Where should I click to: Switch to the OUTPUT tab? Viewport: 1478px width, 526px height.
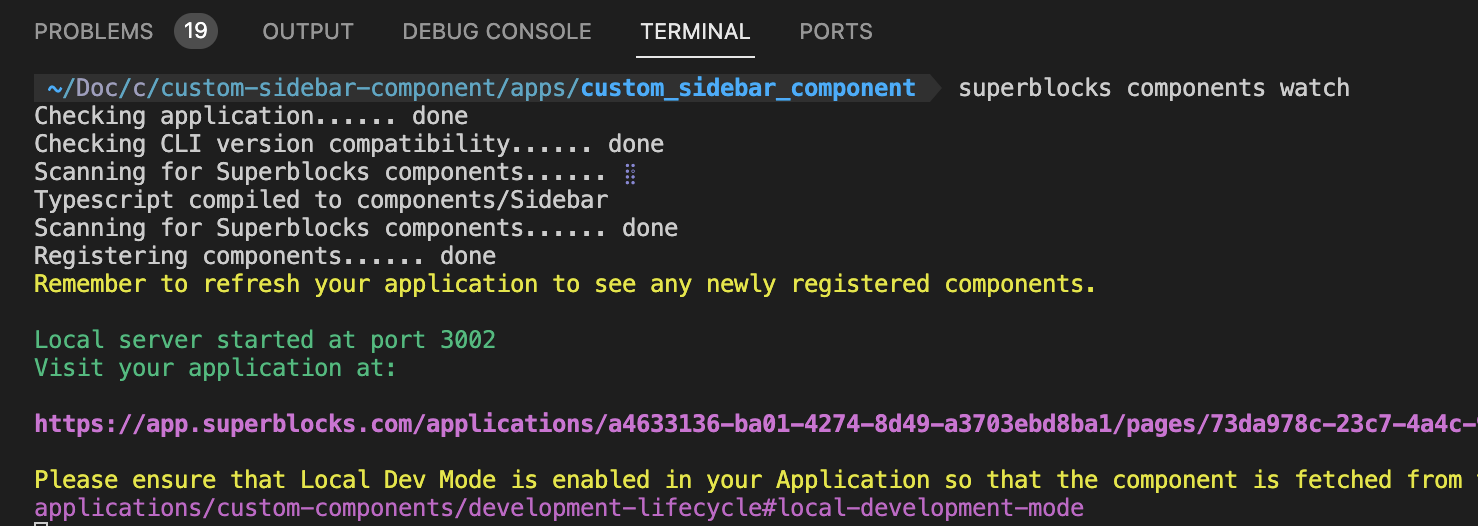point(308,32)
